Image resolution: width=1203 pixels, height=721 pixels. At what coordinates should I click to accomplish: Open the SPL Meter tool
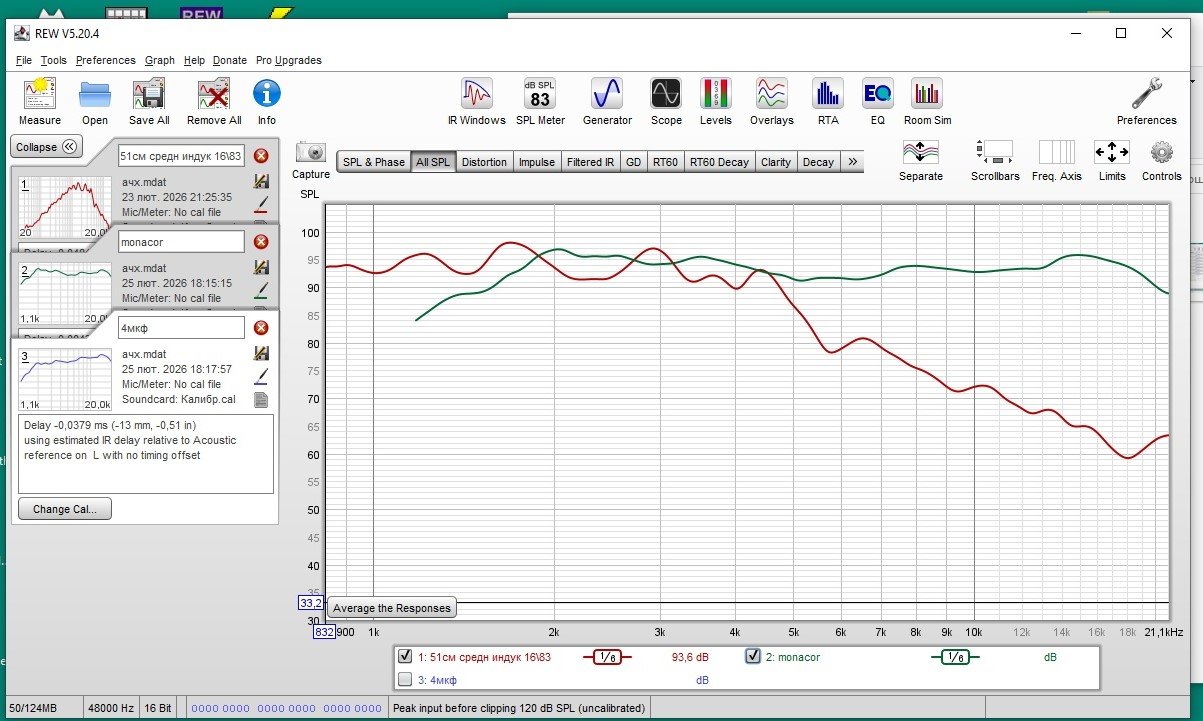(x=540, y=102)
